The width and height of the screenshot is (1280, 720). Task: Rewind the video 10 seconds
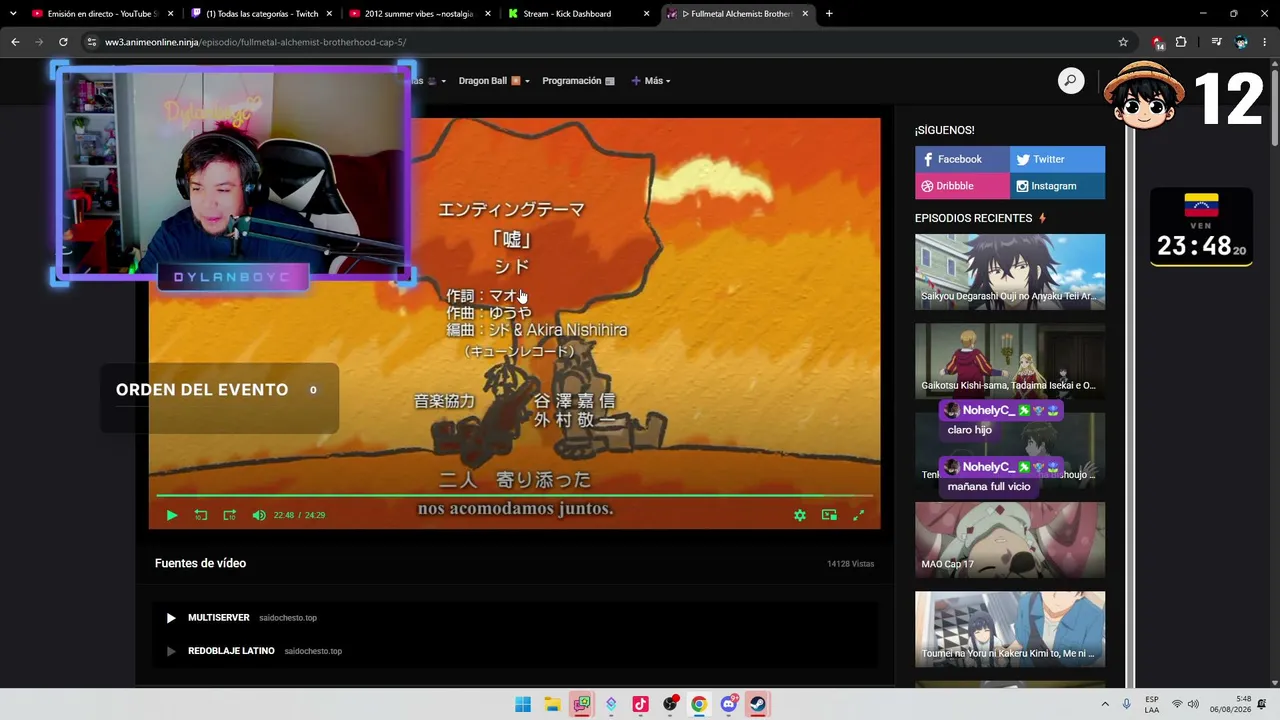pyautogui.click(x=201, y=515)
